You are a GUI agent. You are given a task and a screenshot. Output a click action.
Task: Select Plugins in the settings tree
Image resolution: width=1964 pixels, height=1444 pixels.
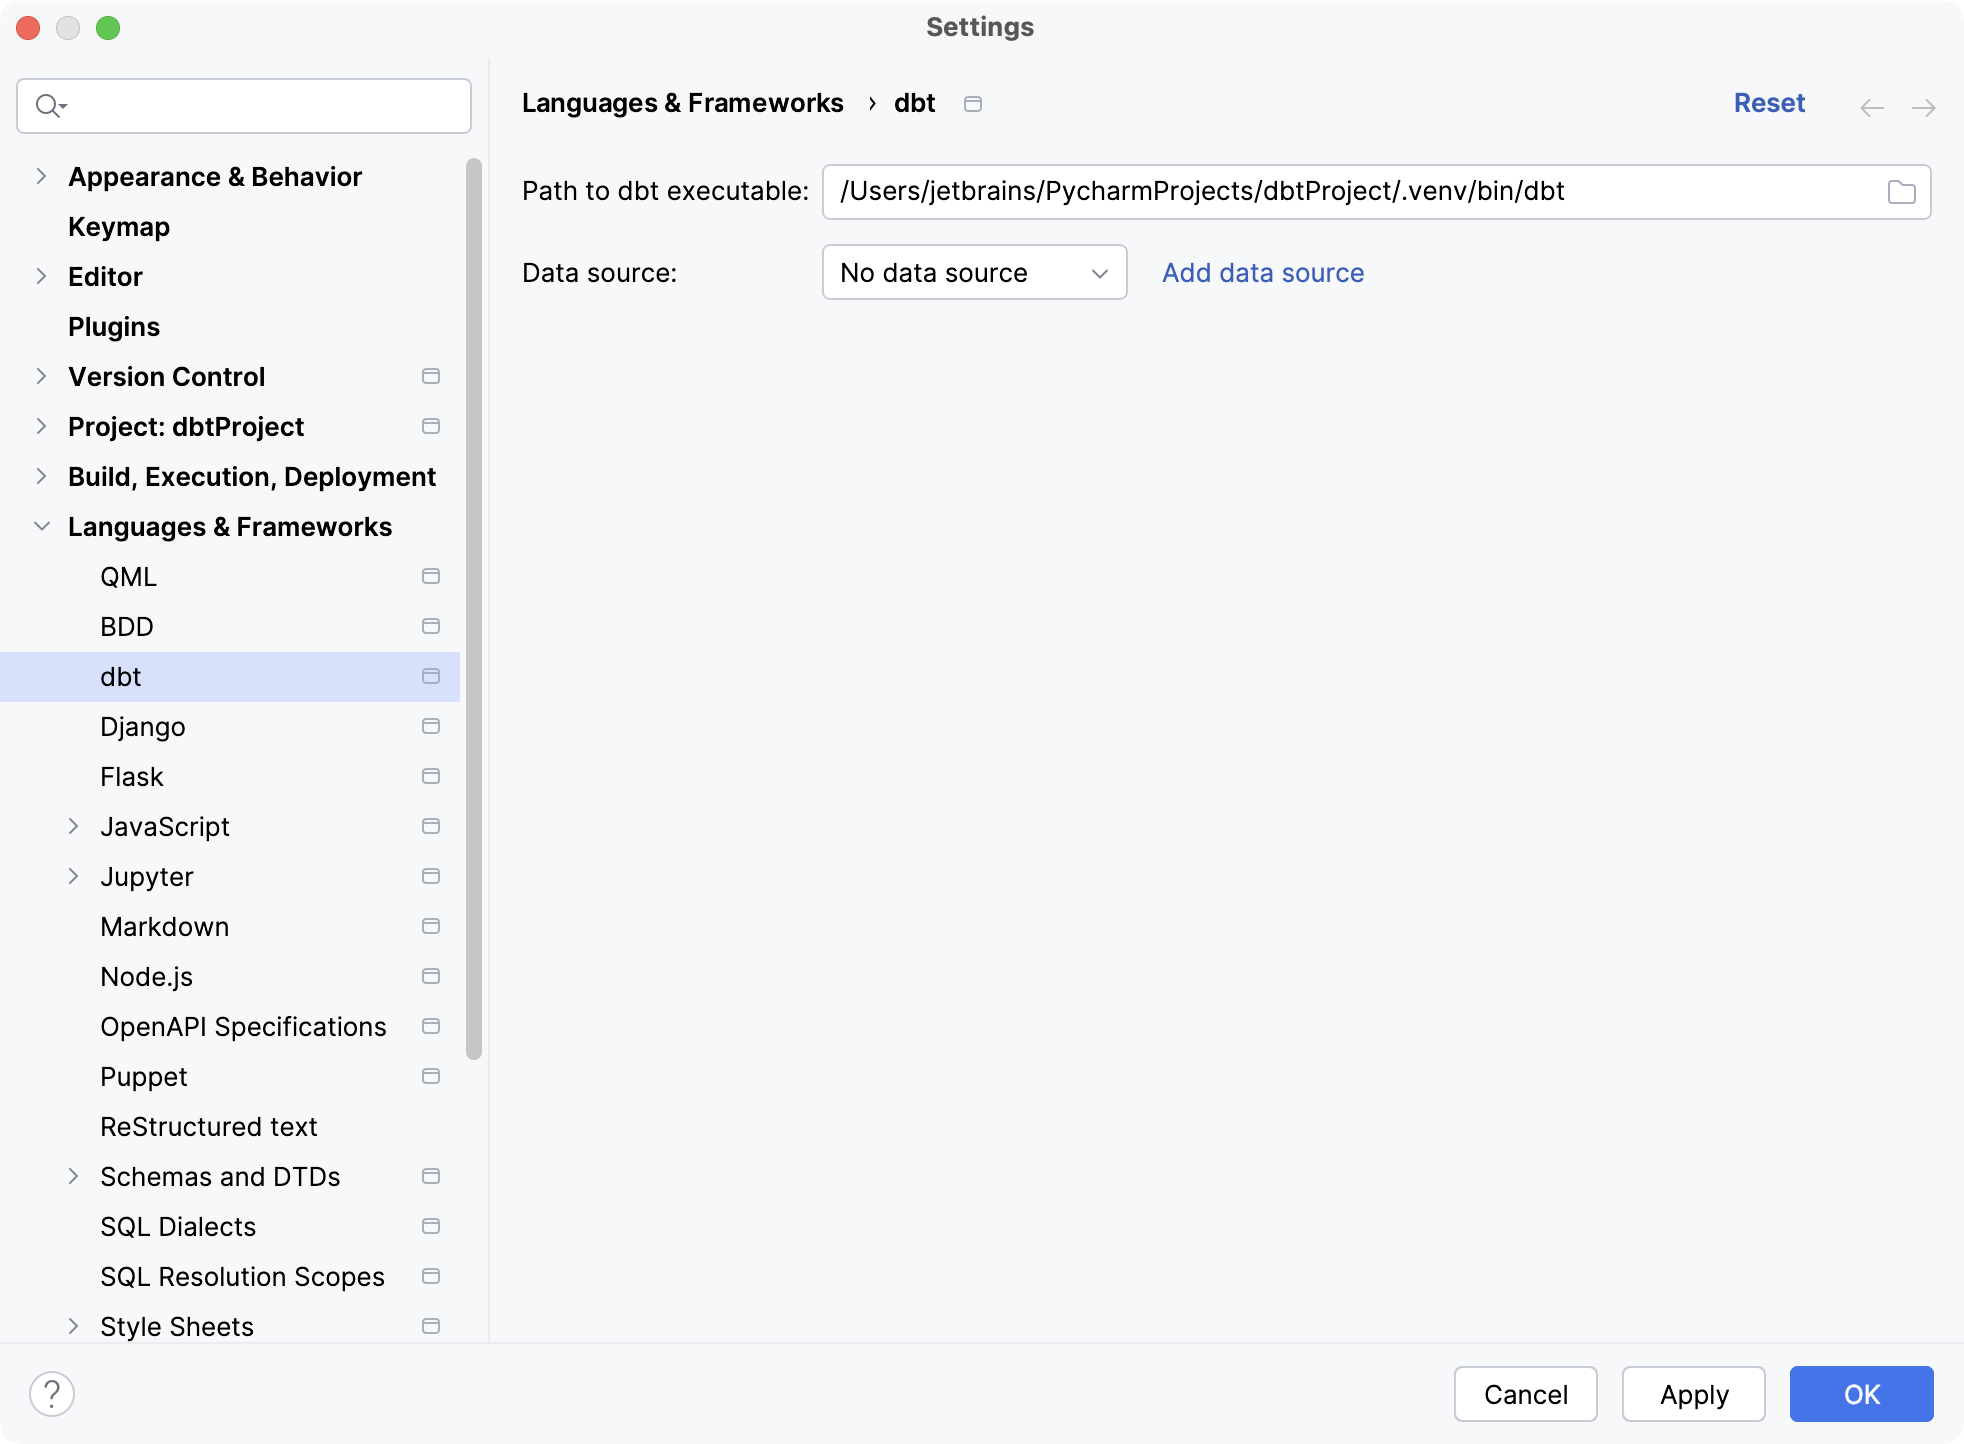tap(113, 326)
